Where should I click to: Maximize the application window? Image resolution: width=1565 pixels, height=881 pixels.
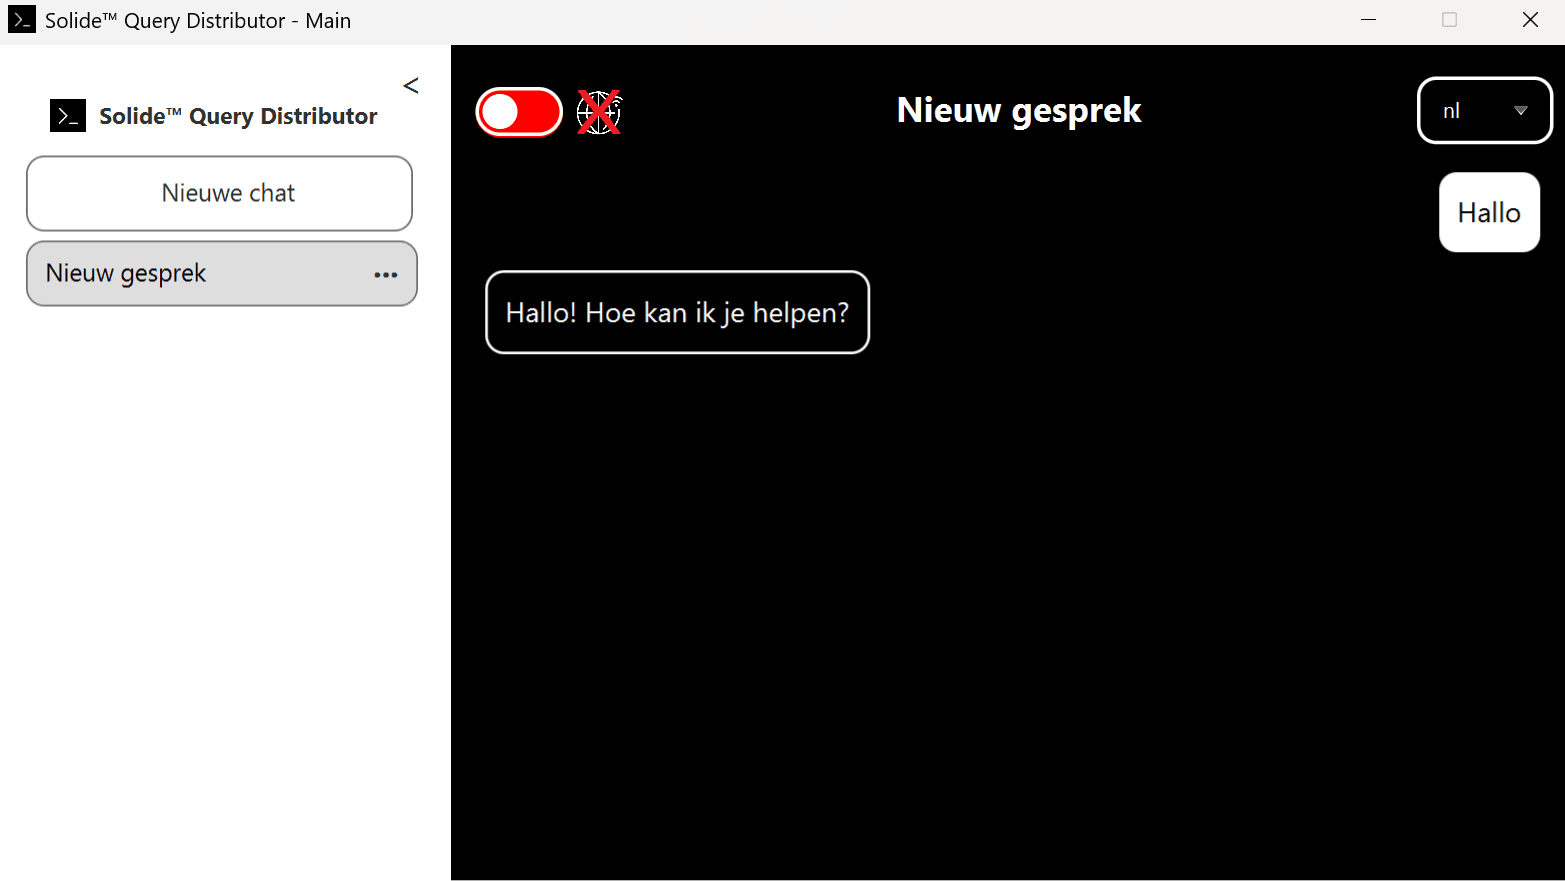[x=1449, y=20]
